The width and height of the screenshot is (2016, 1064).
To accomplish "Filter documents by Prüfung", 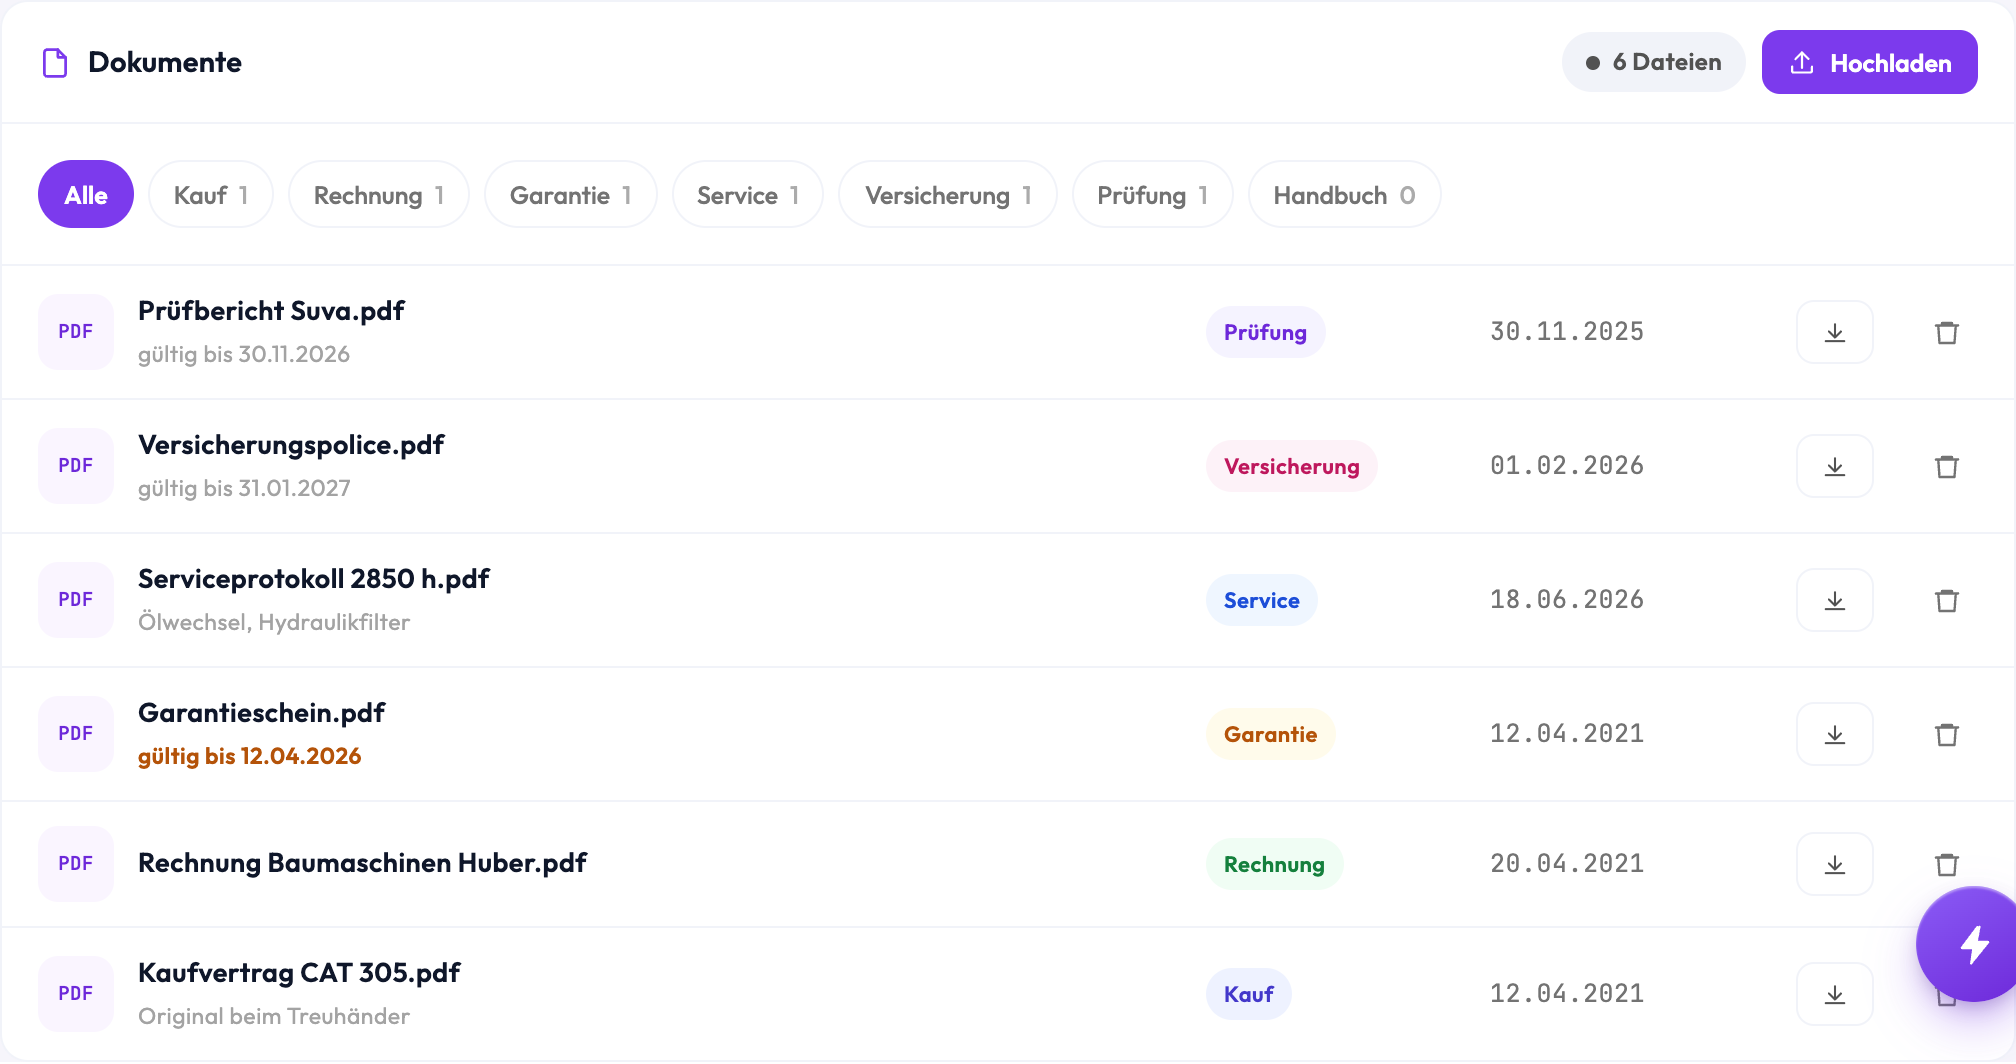I will click(x=1153, y=195).
